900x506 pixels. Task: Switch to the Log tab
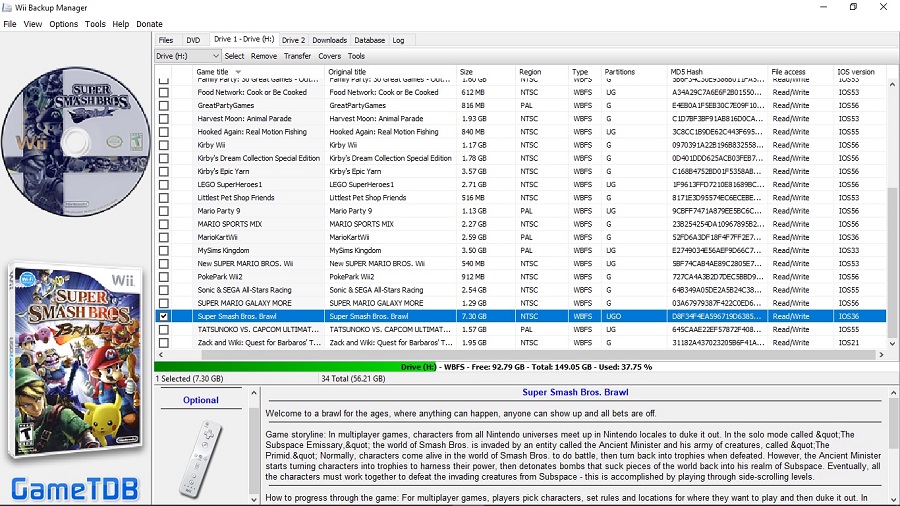click(398, 40)
